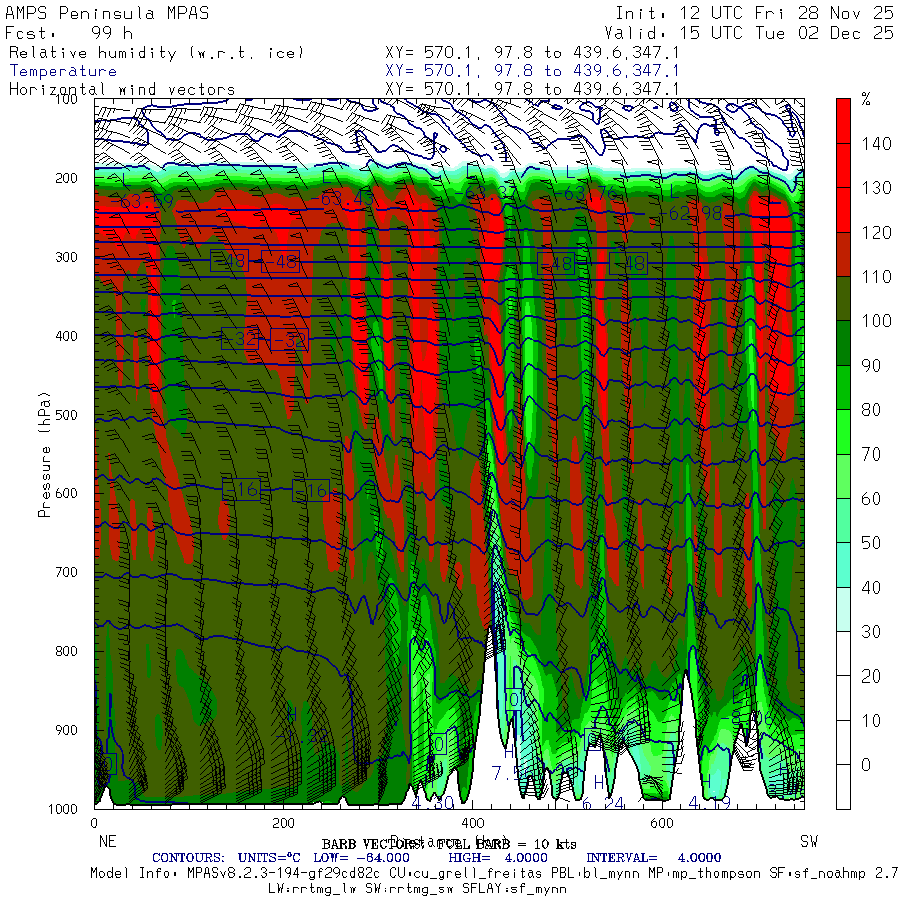Viewport: 900px width, 900px height.
Task: Click the temperature minimum label '-63.76'
Action: point(585,193)
